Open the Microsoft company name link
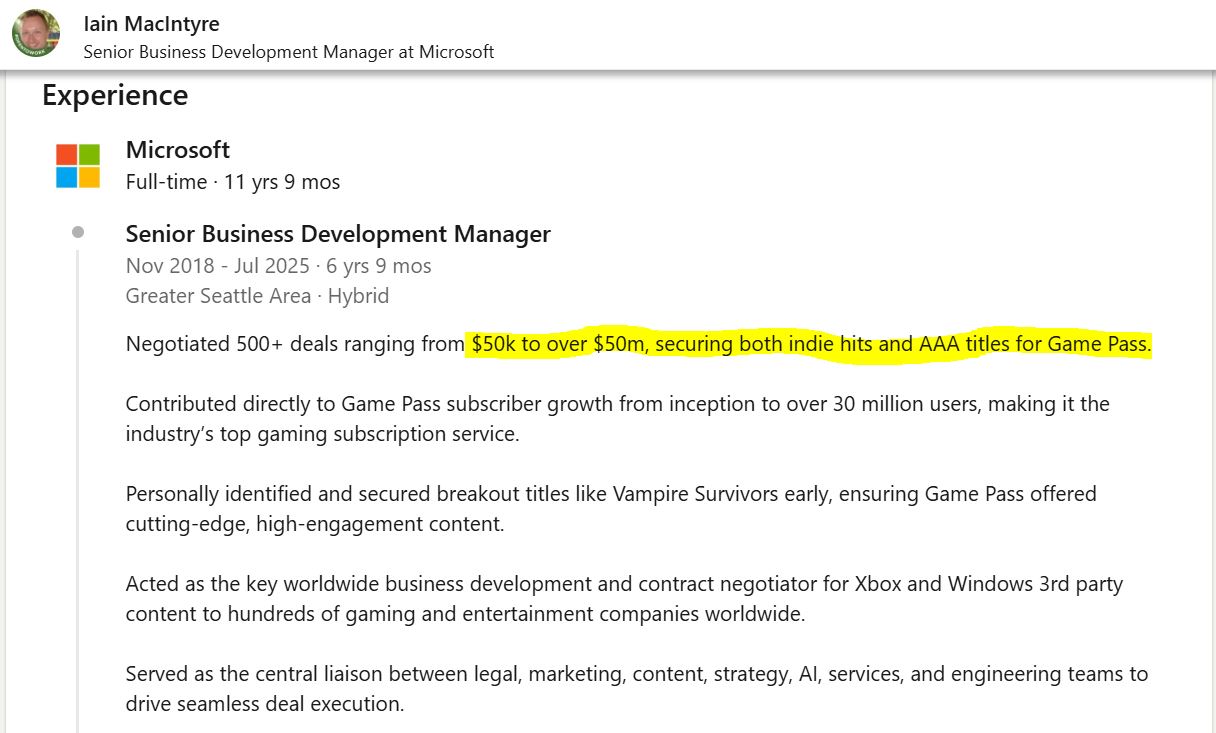 pyautogui.click(x=178, y=150)
